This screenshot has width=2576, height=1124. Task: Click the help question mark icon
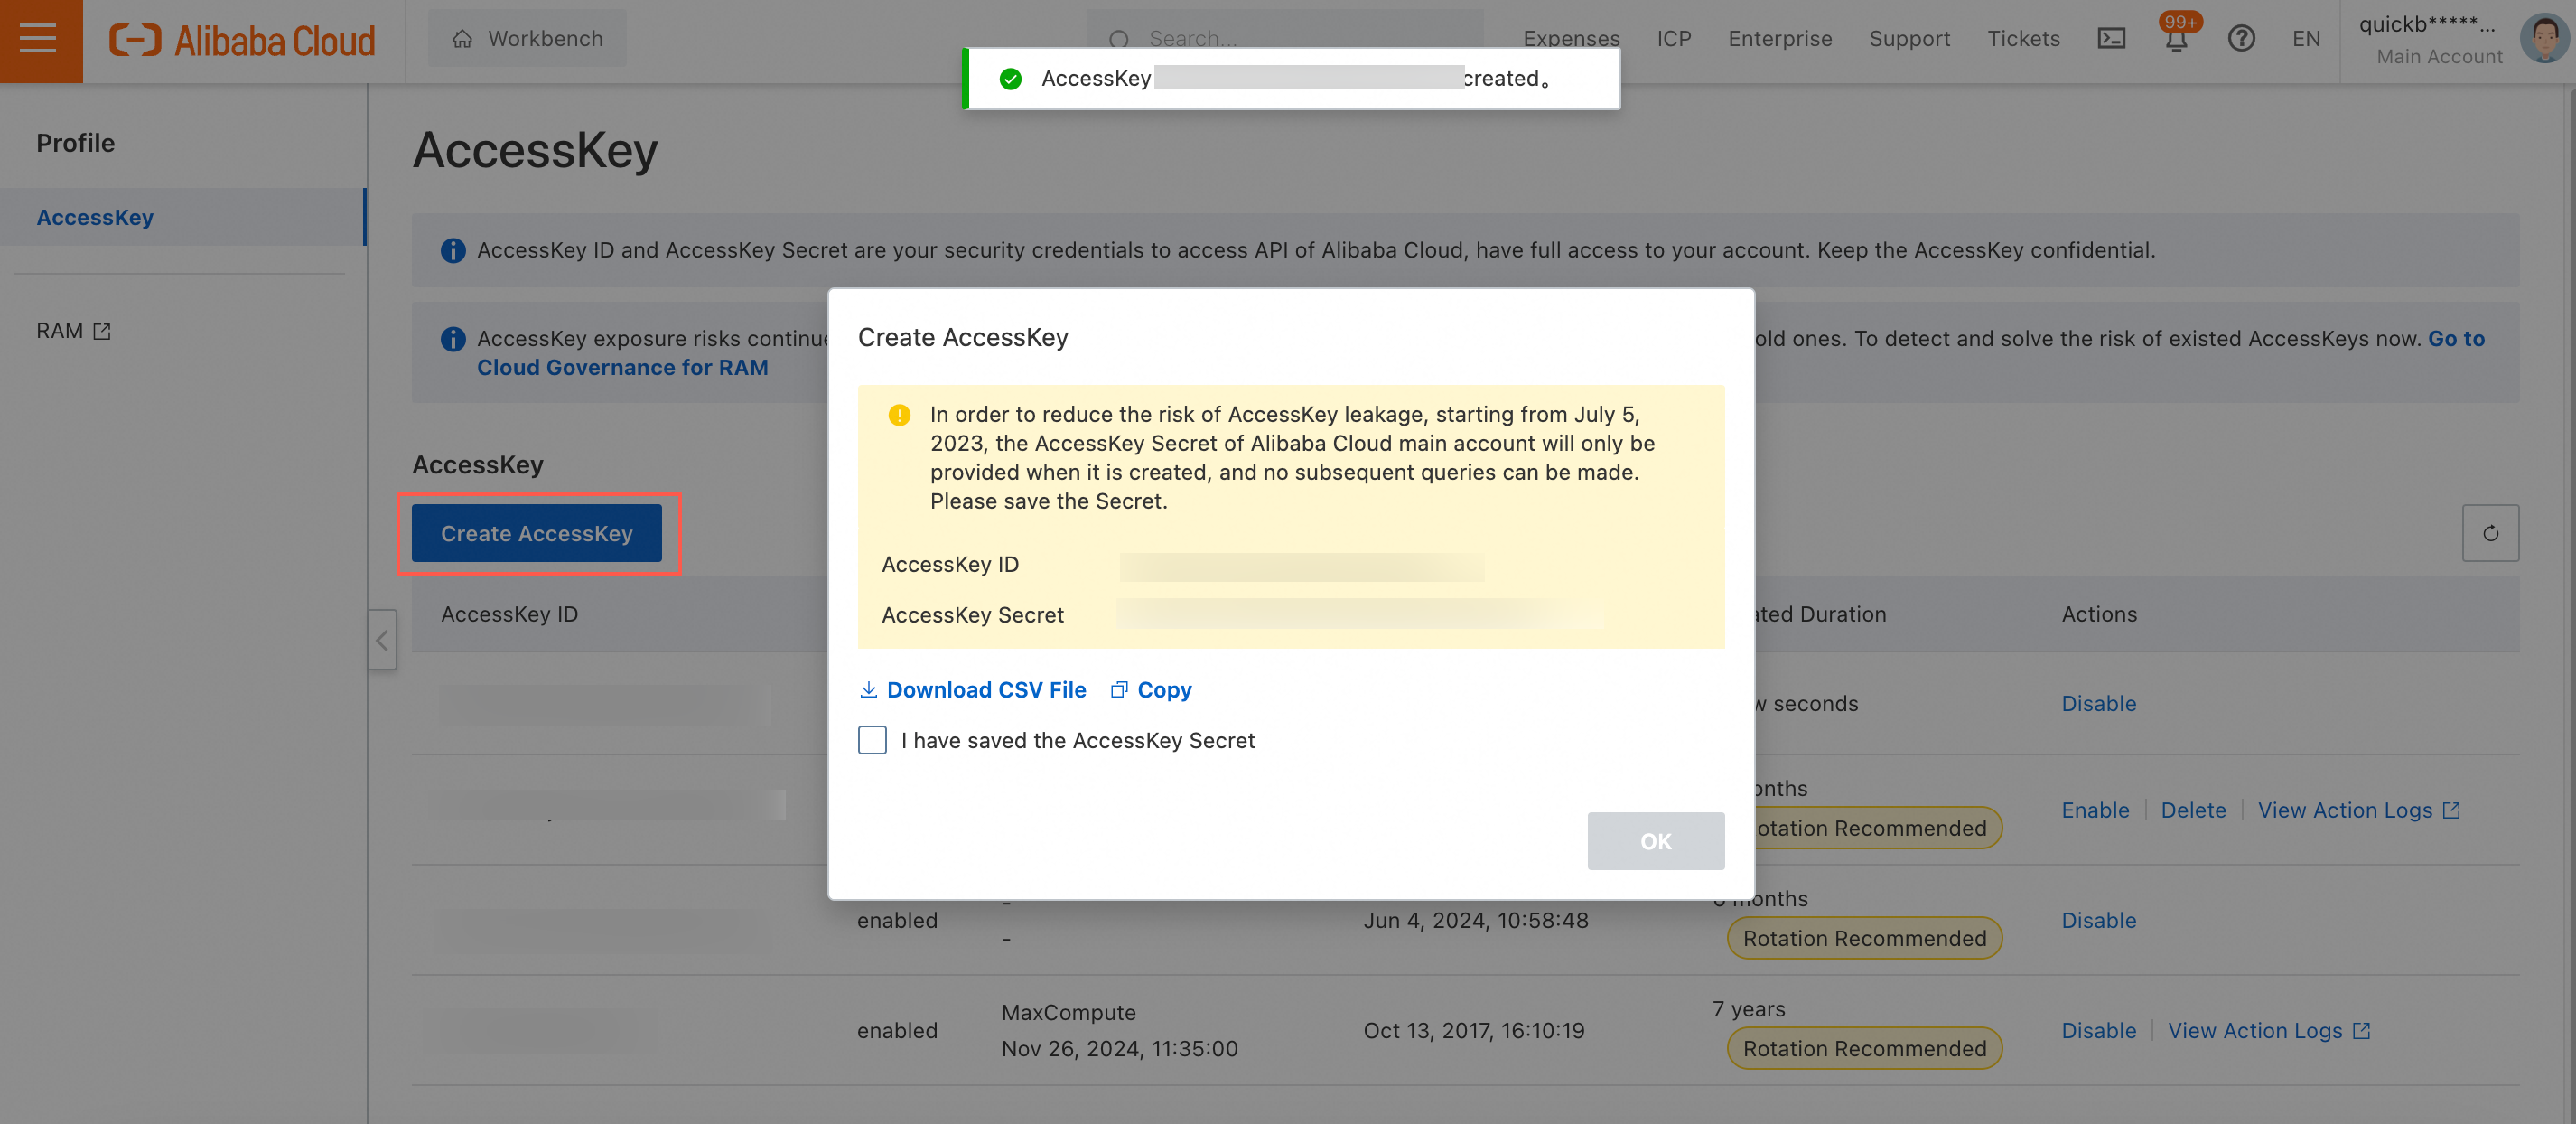(2241, 39)
